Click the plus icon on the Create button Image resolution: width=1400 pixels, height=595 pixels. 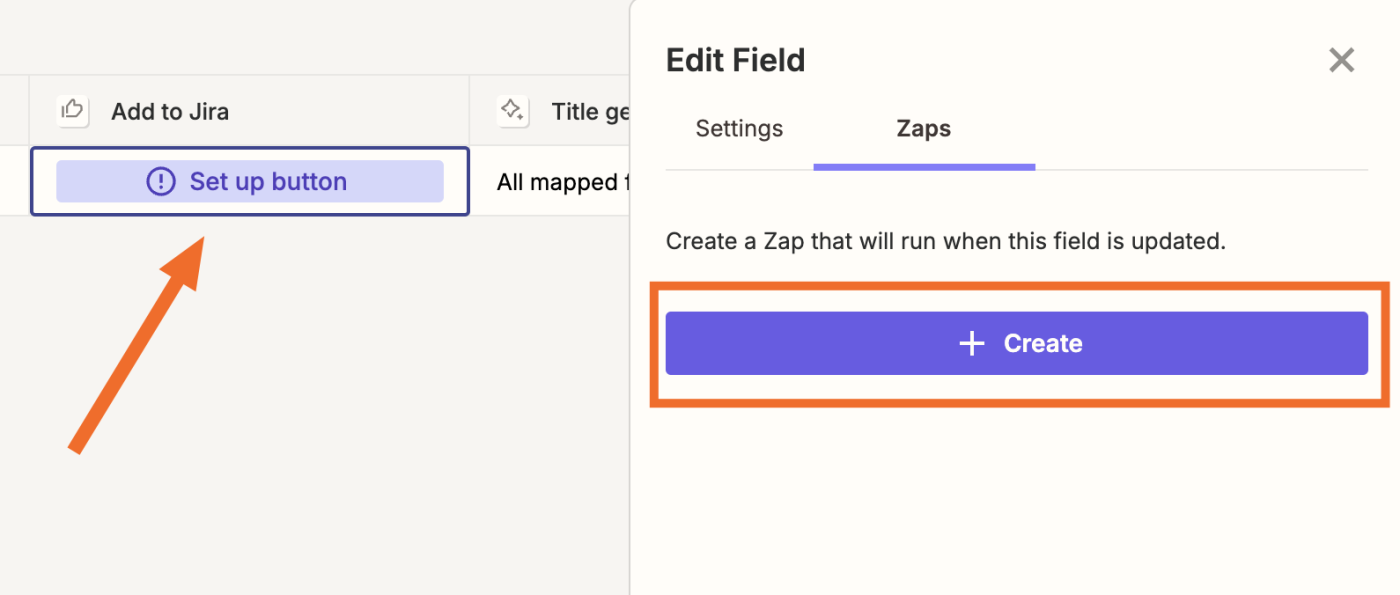coord(971,344)
